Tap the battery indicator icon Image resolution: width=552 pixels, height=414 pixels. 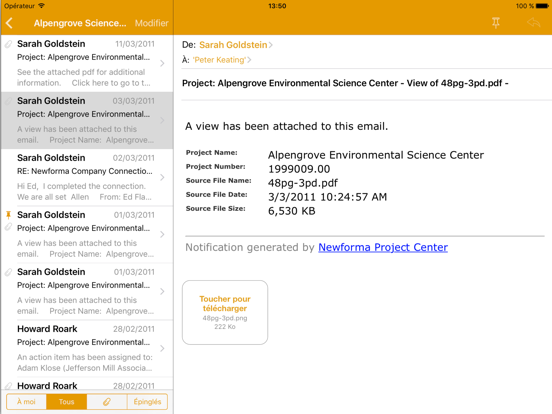542,6
